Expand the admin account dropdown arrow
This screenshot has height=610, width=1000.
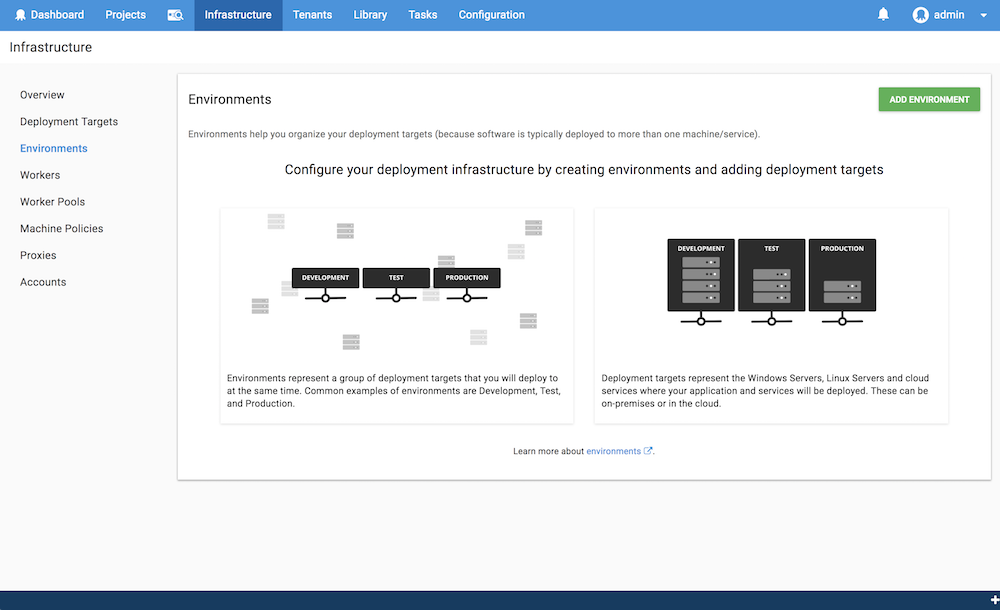click(983, 15)
